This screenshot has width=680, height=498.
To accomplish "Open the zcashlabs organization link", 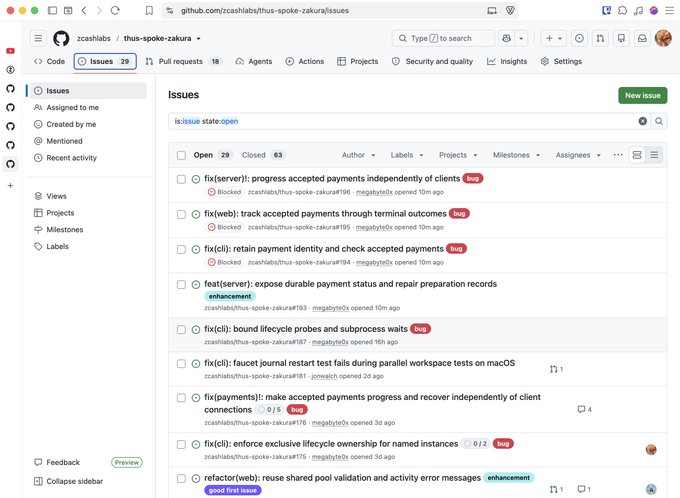I will tap(94, 38).
